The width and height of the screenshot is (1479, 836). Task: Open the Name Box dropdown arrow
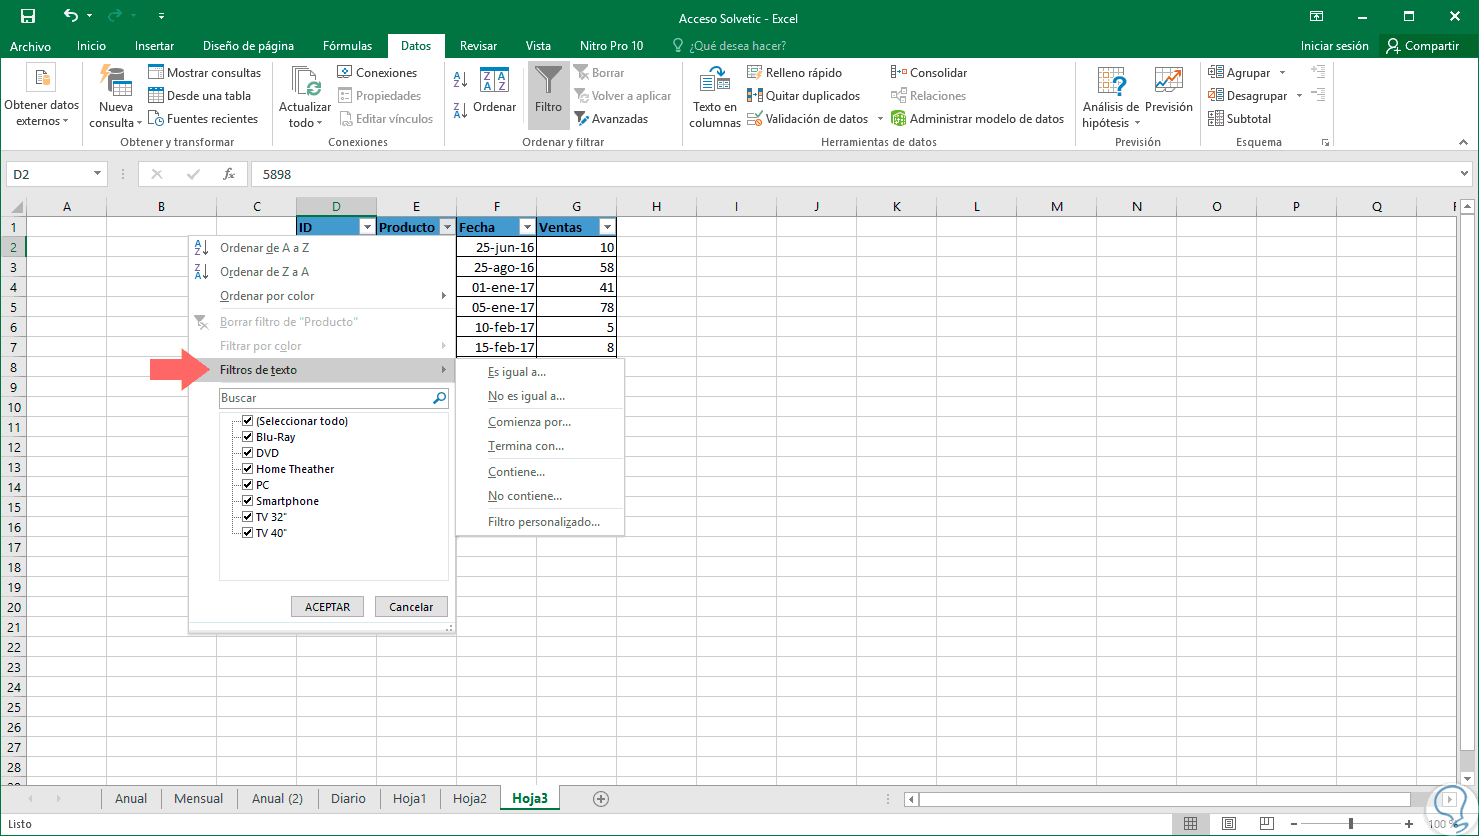pyautogui.click(x=97, y=174)
